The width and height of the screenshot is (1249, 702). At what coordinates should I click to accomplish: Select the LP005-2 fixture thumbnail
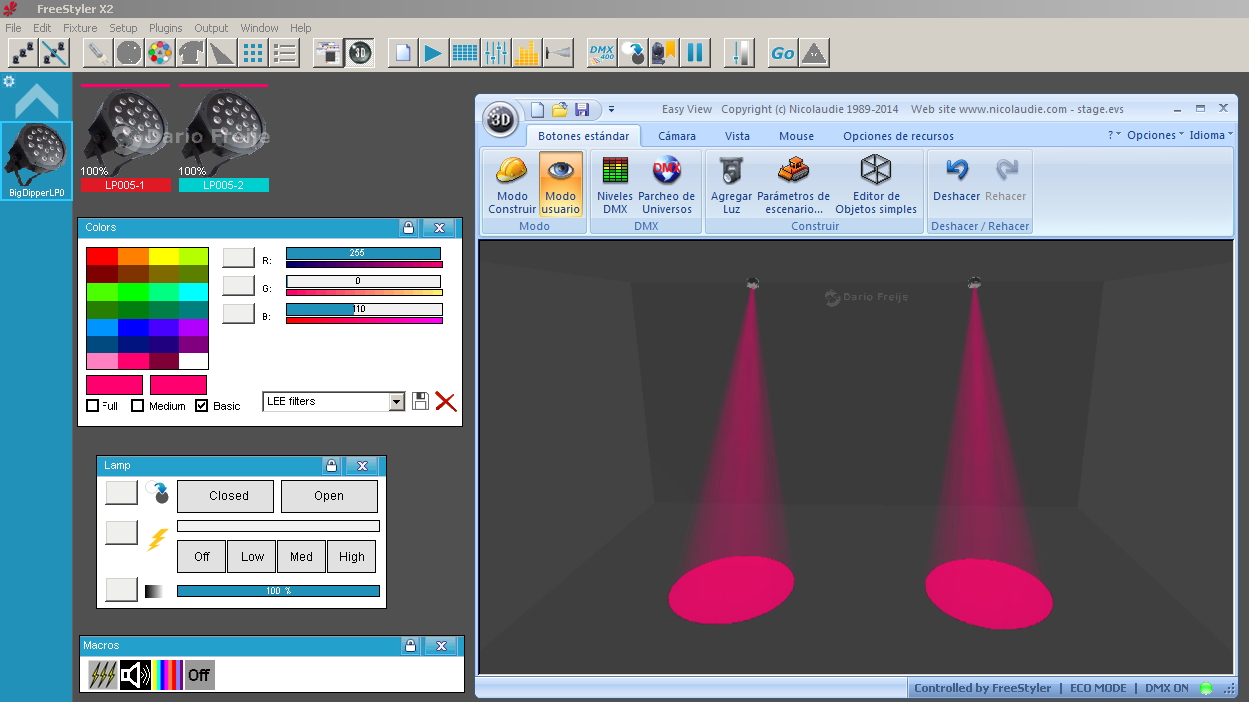[223, 137]
